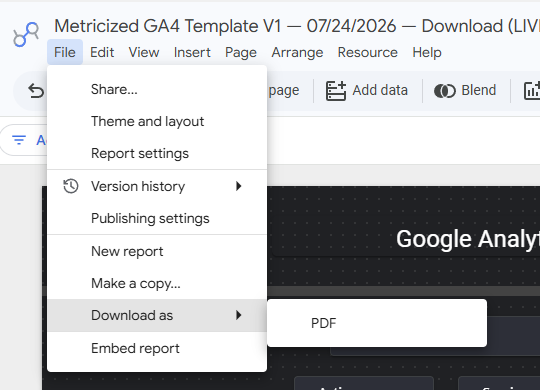
Task: Choose Embed report
Action: pyautogui.click(x=157, y=348)
